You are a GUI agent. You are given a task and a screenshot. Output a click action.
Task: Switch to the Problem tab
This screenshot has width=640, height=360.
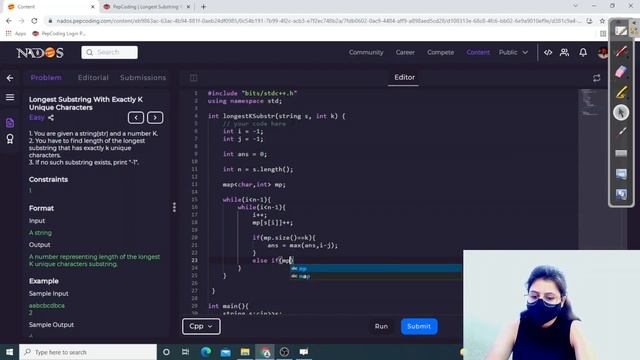(46, 78)
